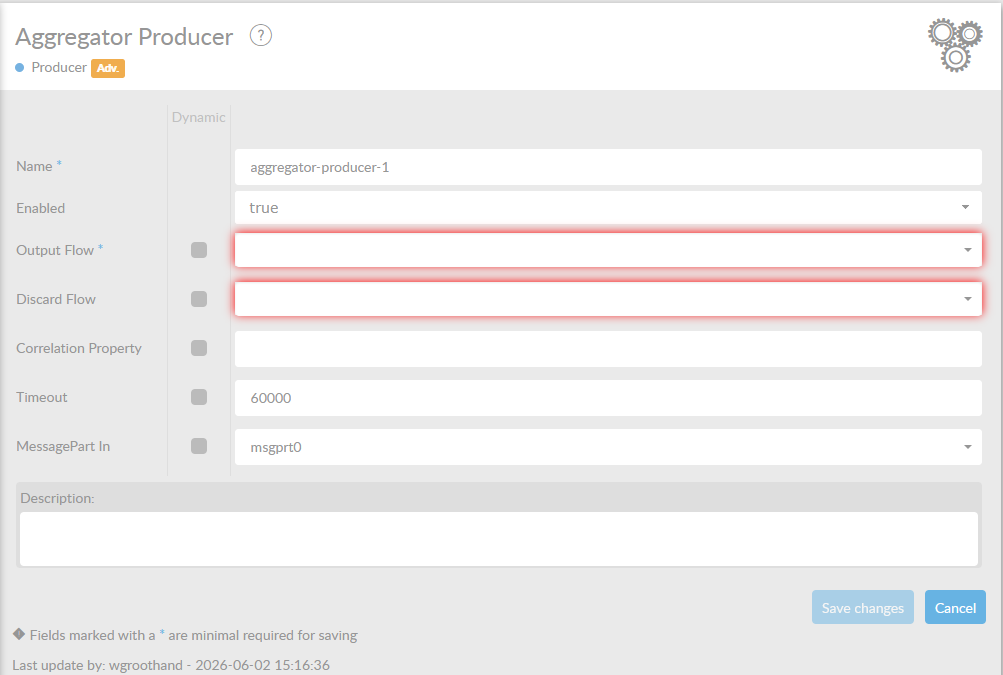Open the Enabled dropdown showing true

608,207
